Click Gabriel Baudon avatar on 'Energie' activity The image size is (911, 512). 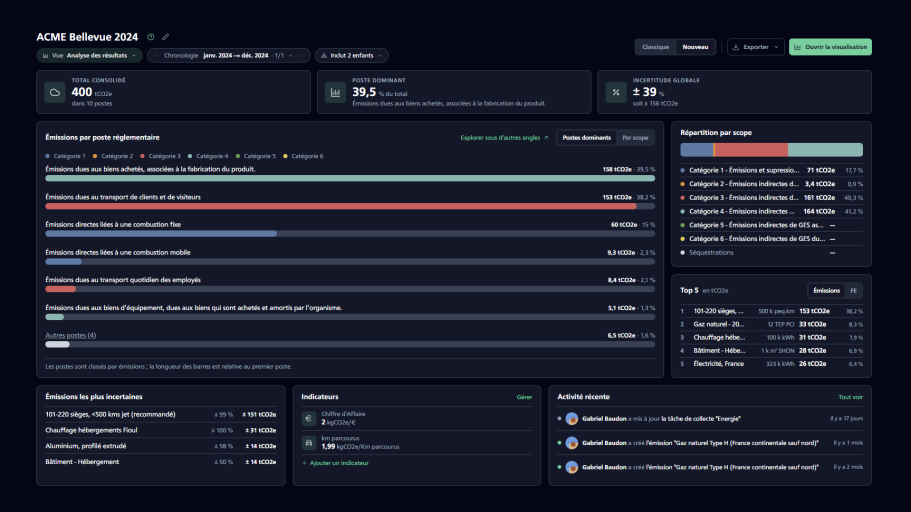pyautogui.click(x=572, y=418)
